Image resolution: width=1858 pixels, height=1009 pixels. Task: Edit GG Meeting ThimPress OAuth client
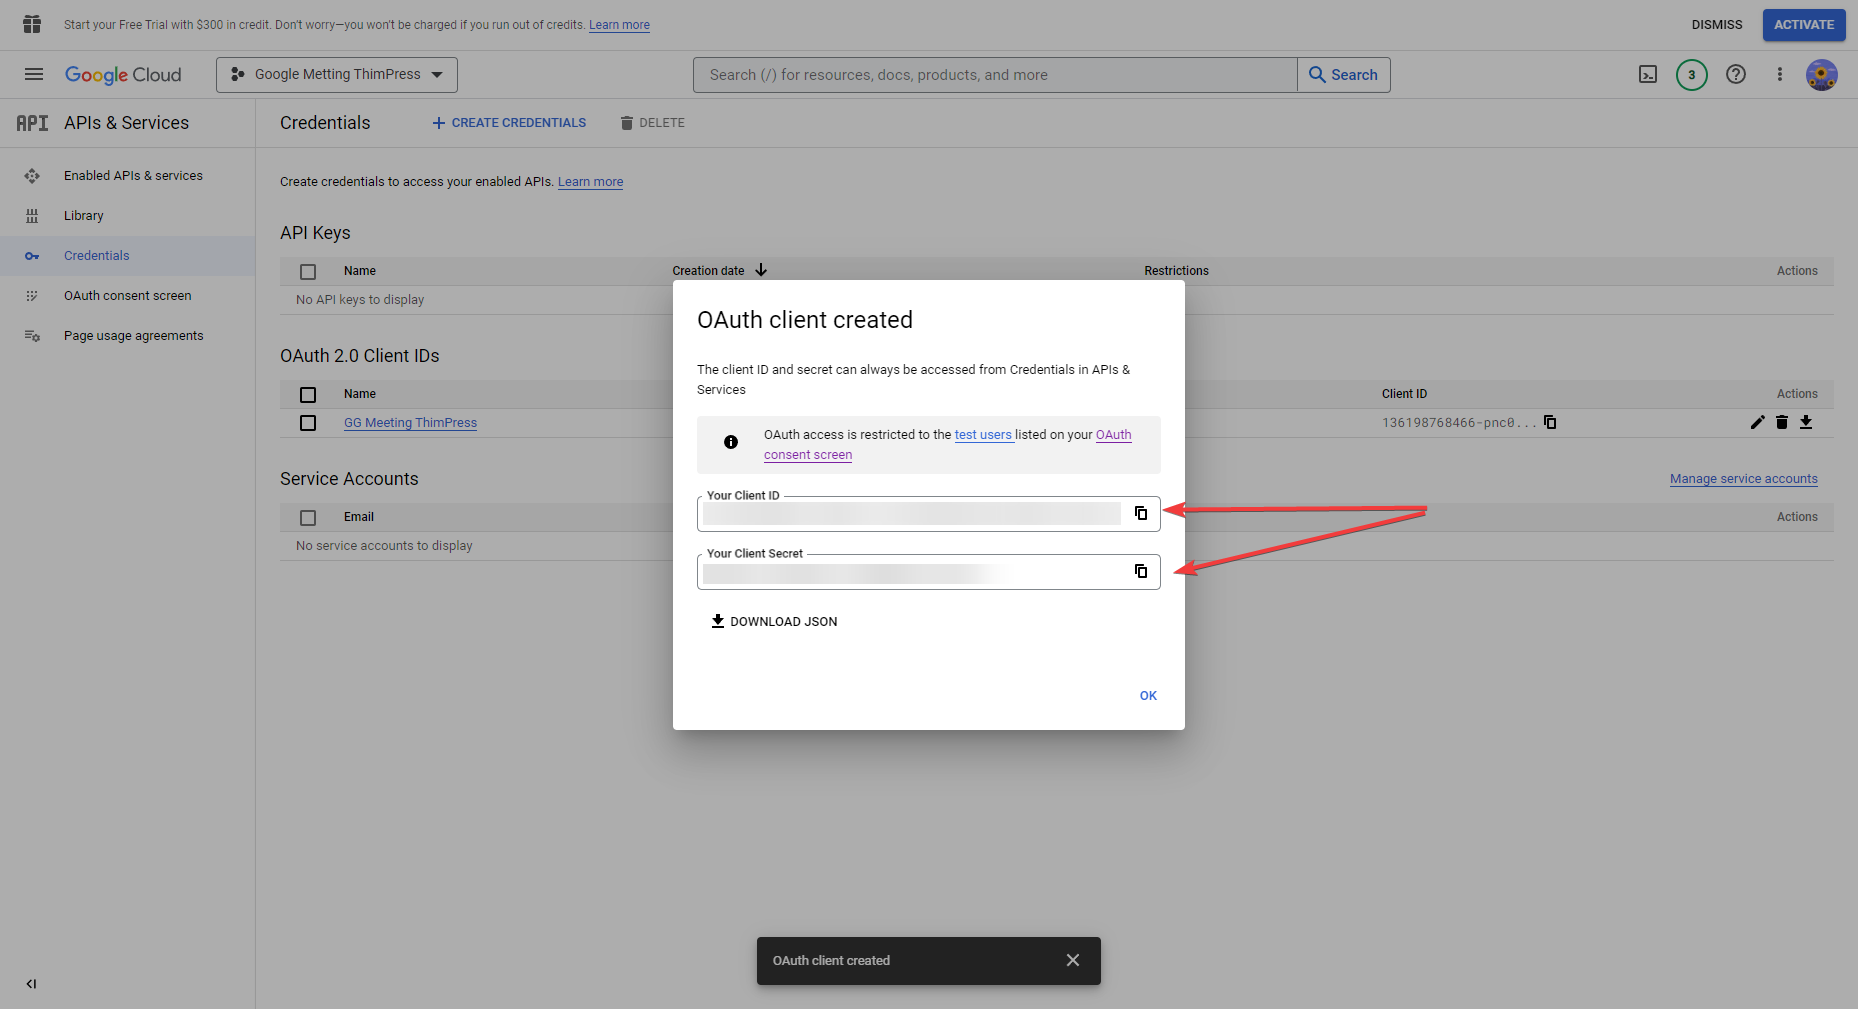(x=1758, y=422)
